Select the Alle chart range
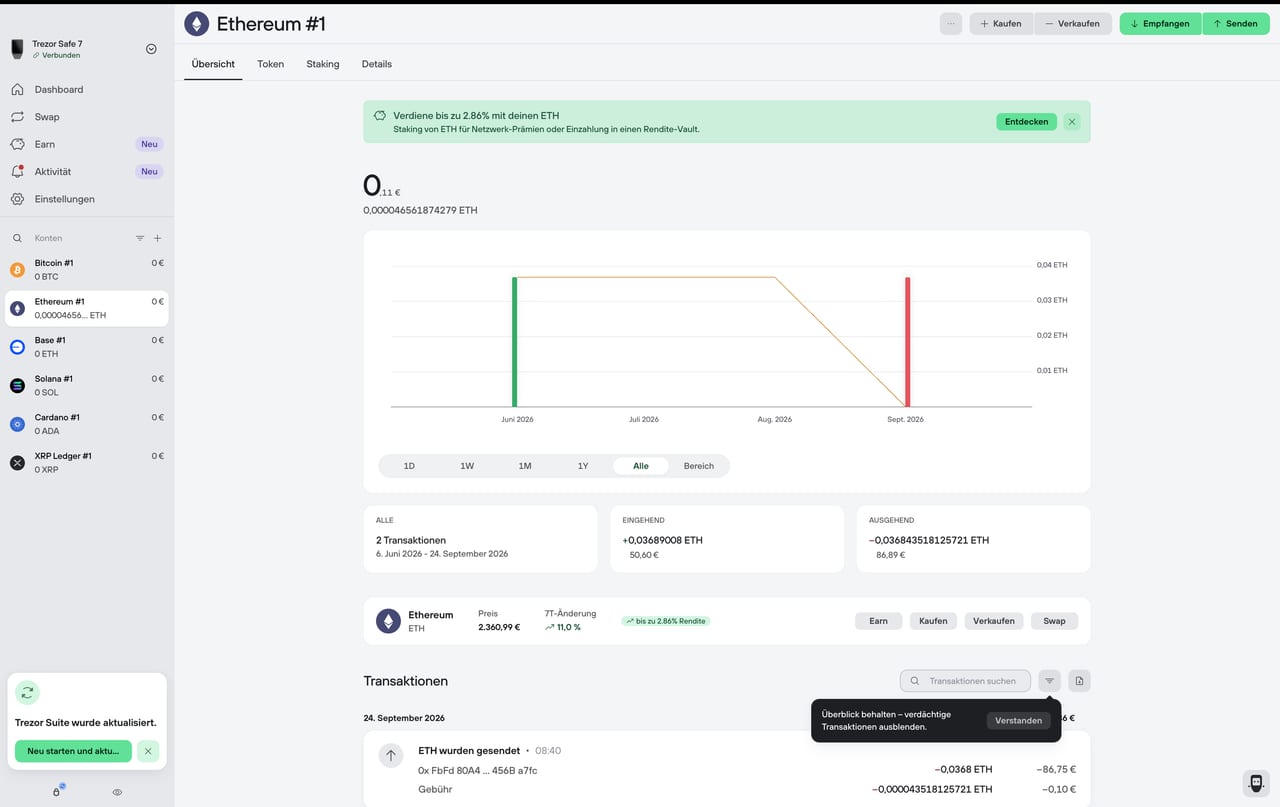This screenshot has height=807, width=1280. click(641, 466)
